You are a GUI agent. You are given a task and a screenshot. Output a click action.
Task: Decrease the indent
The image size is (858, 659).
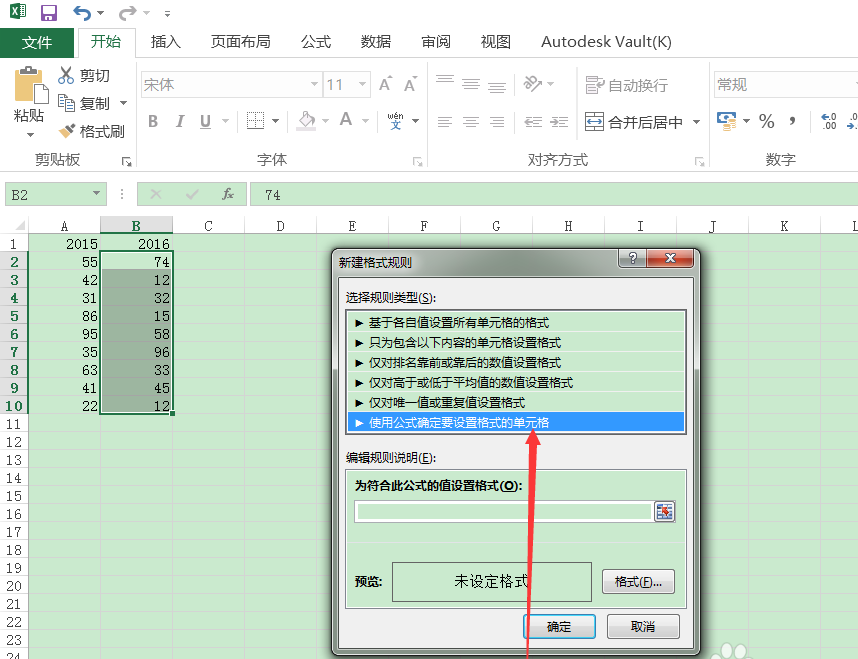point(533,122)
